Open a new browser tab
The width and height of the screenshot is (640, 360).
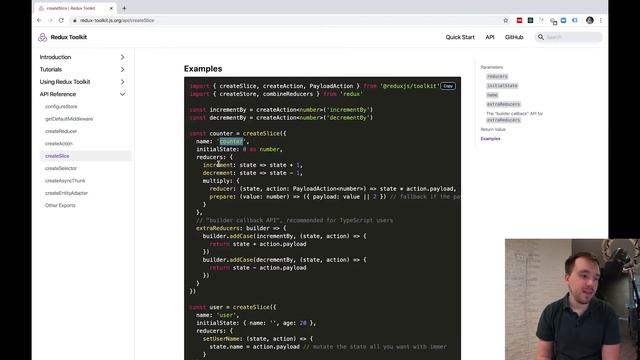(124, 8)
